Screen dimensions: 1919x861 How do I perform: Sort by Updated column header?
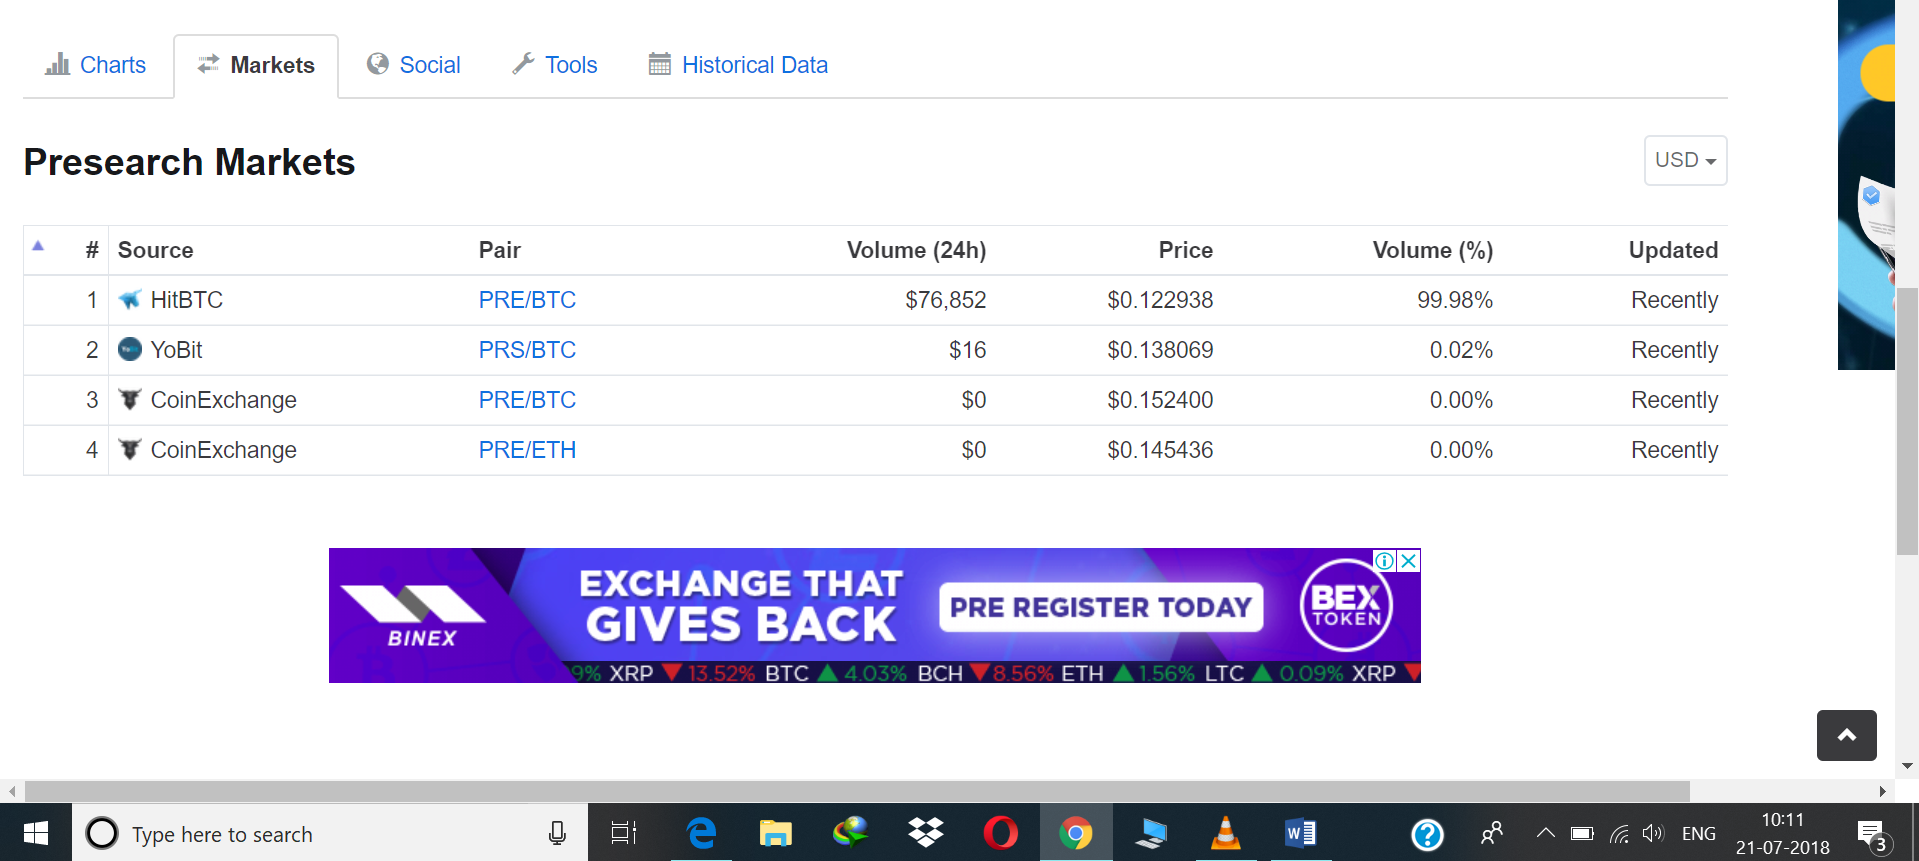[x=1673, y=250]
